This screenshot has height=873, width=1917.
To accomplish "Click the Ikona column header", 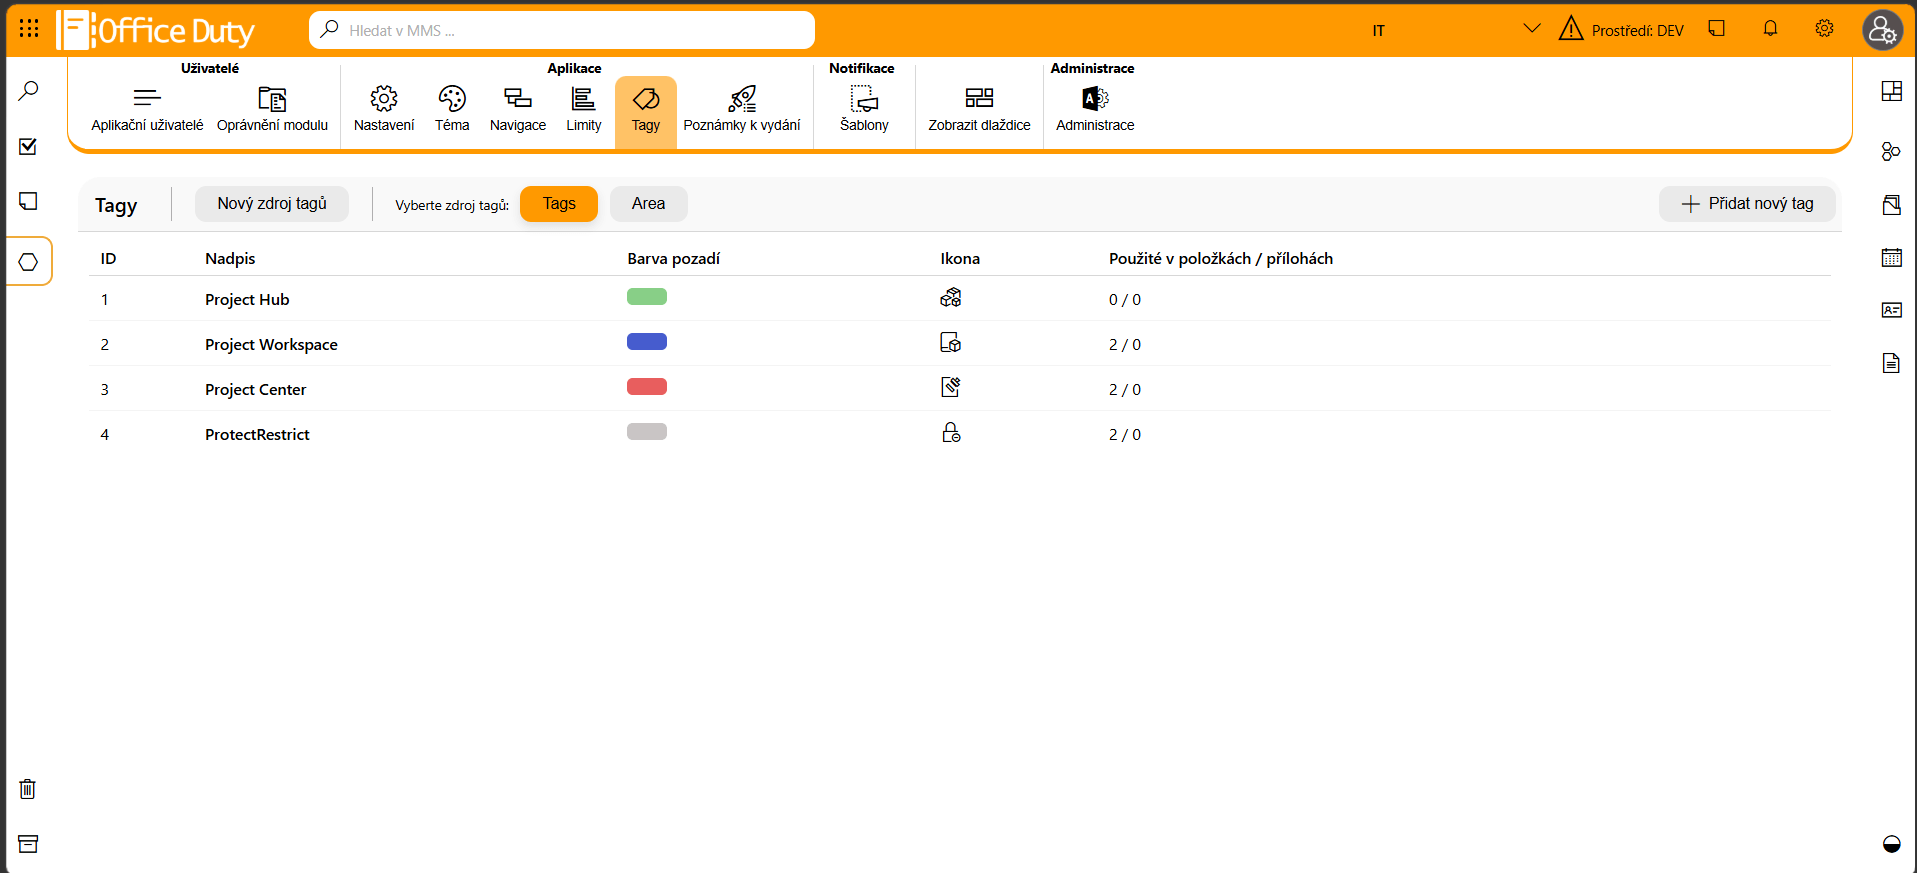I will click(960, 258).
